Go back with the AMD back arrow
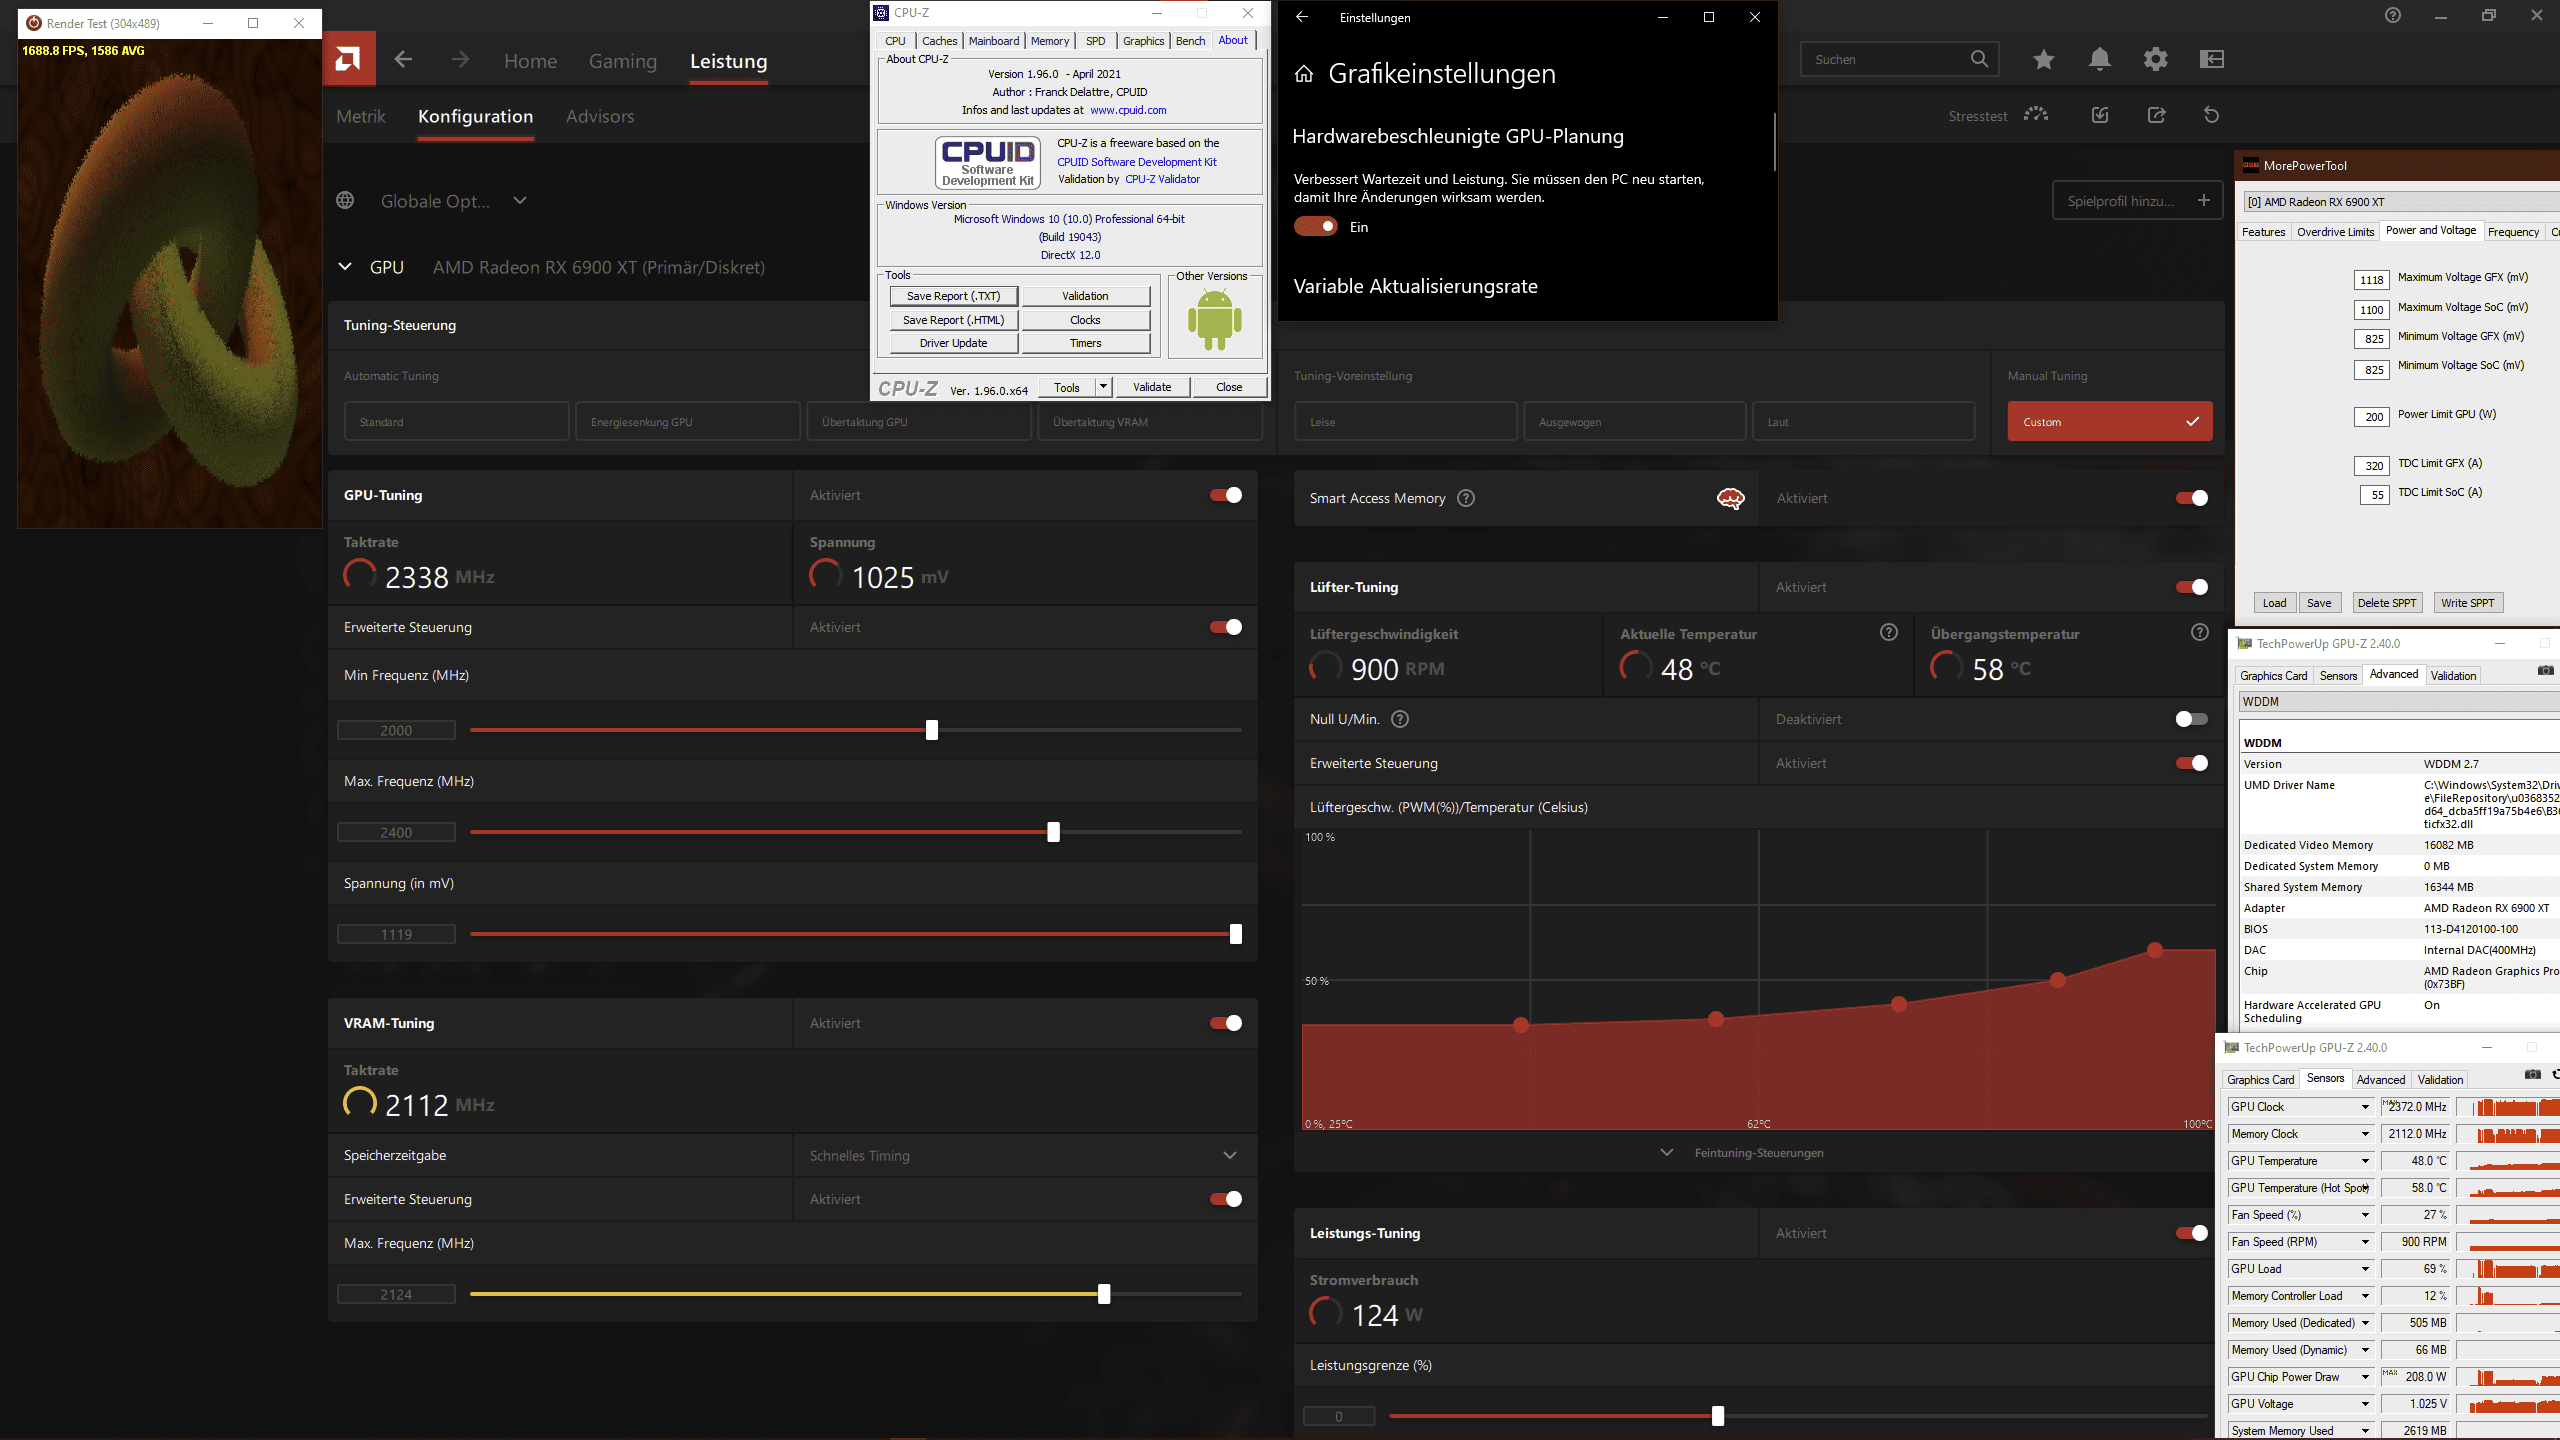This screenshot has width=2560, height=1440. tap(403, 60)
